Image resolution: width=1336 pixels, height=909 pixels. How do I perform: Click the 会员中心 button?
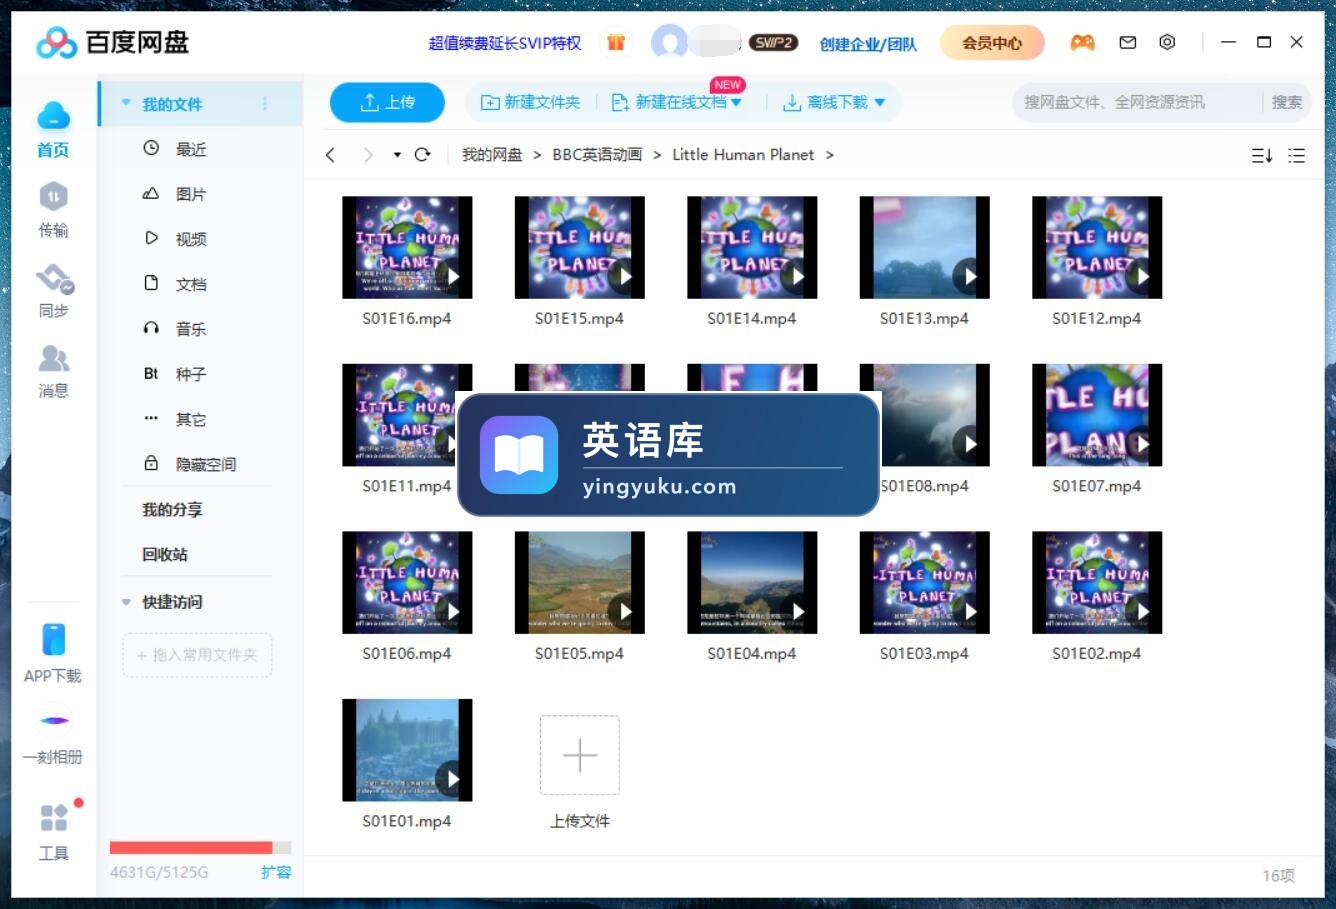pyautogui.click(x=992, y=42)
